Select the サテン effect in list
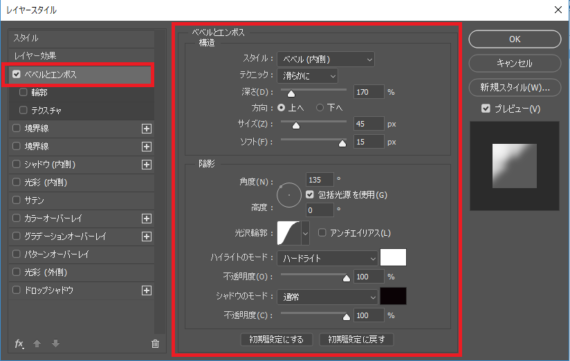This screenshot has width=570, height=361. coord(81,200)
